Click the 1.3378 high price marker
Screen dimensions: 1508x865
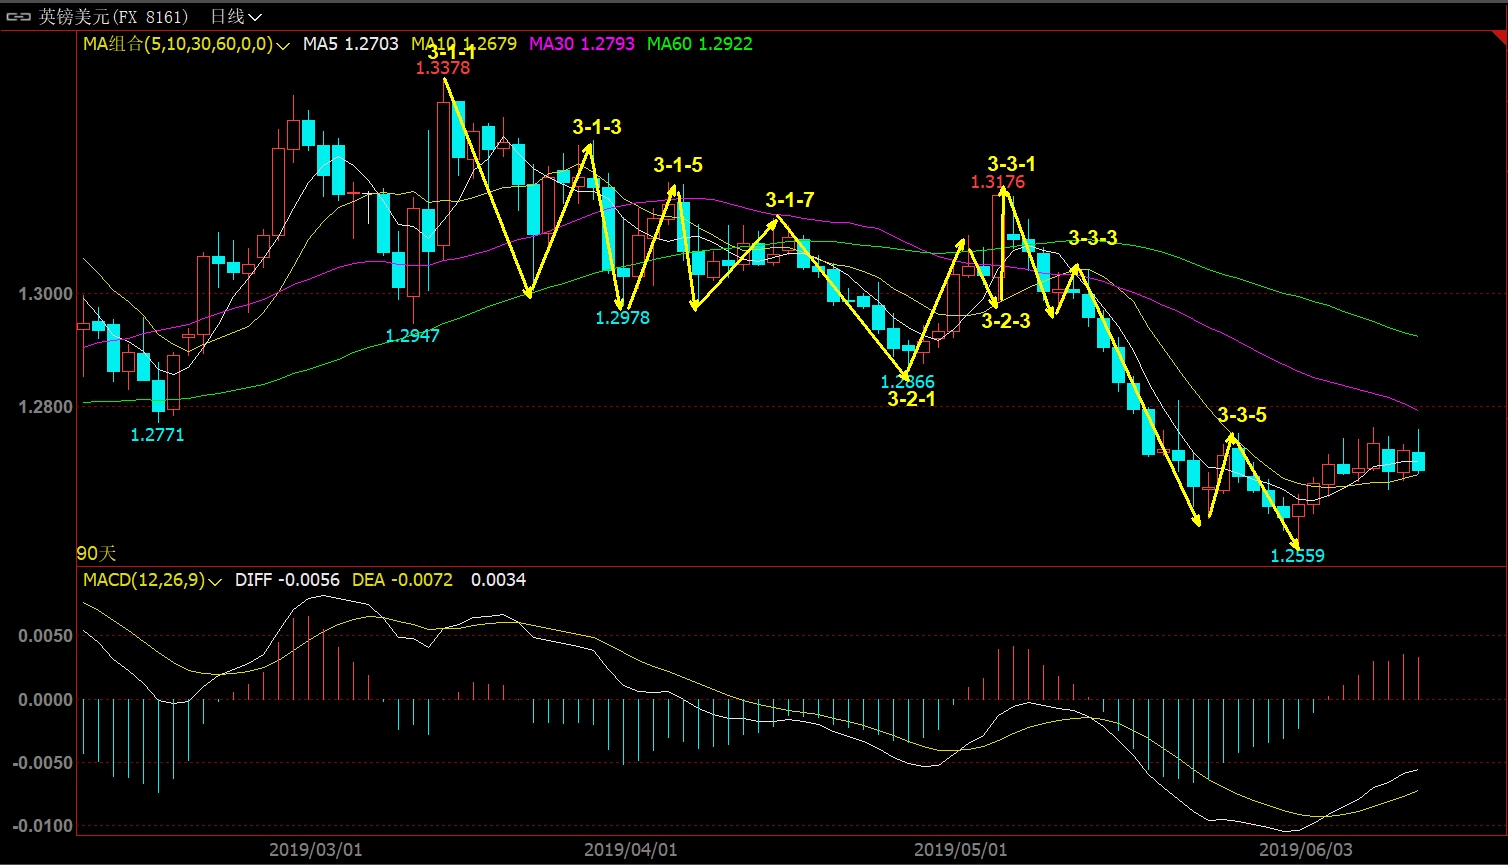[443, 68]
